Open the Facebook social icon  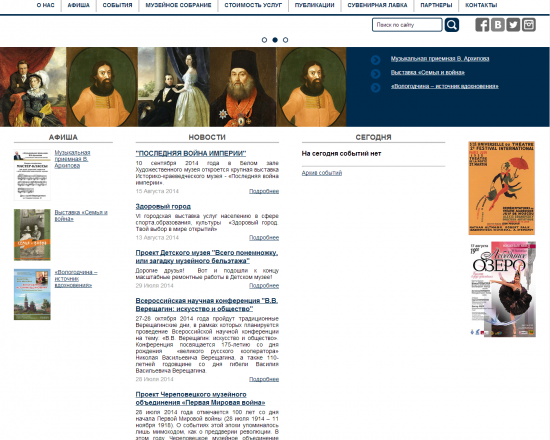(x=482, y=25)
